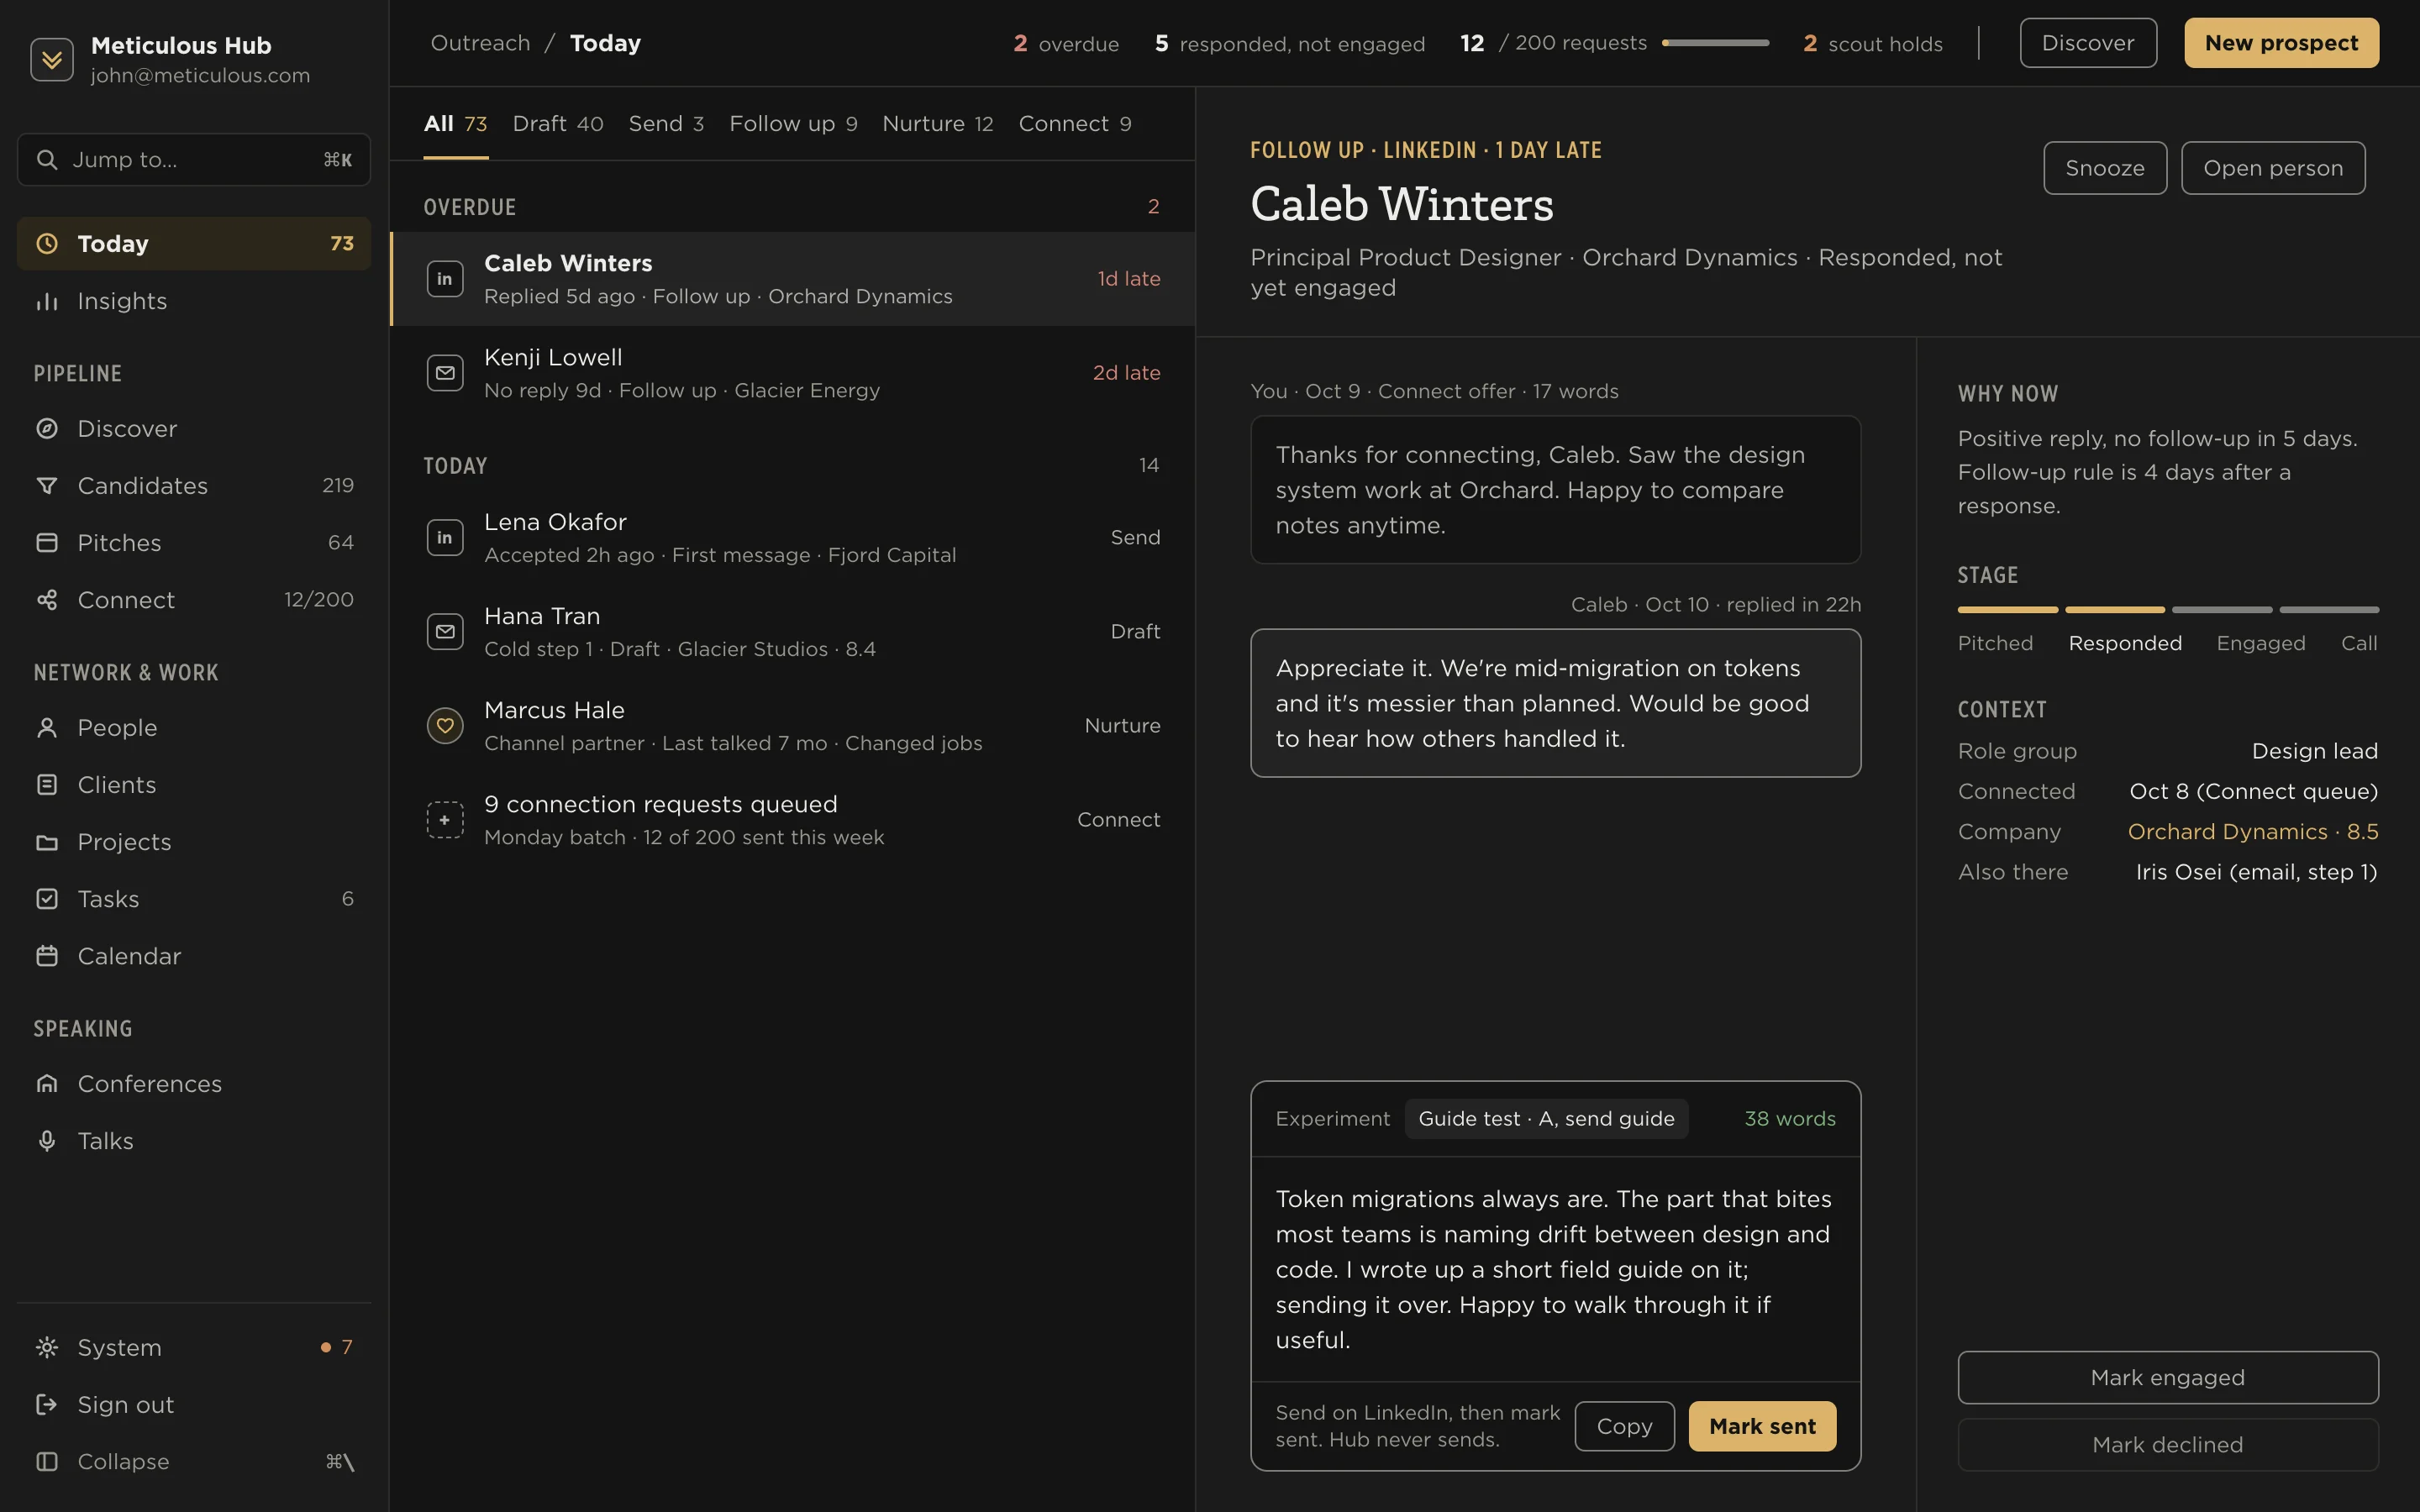
Task: Collapse the sidebar panel
Action: point(194,1461)
